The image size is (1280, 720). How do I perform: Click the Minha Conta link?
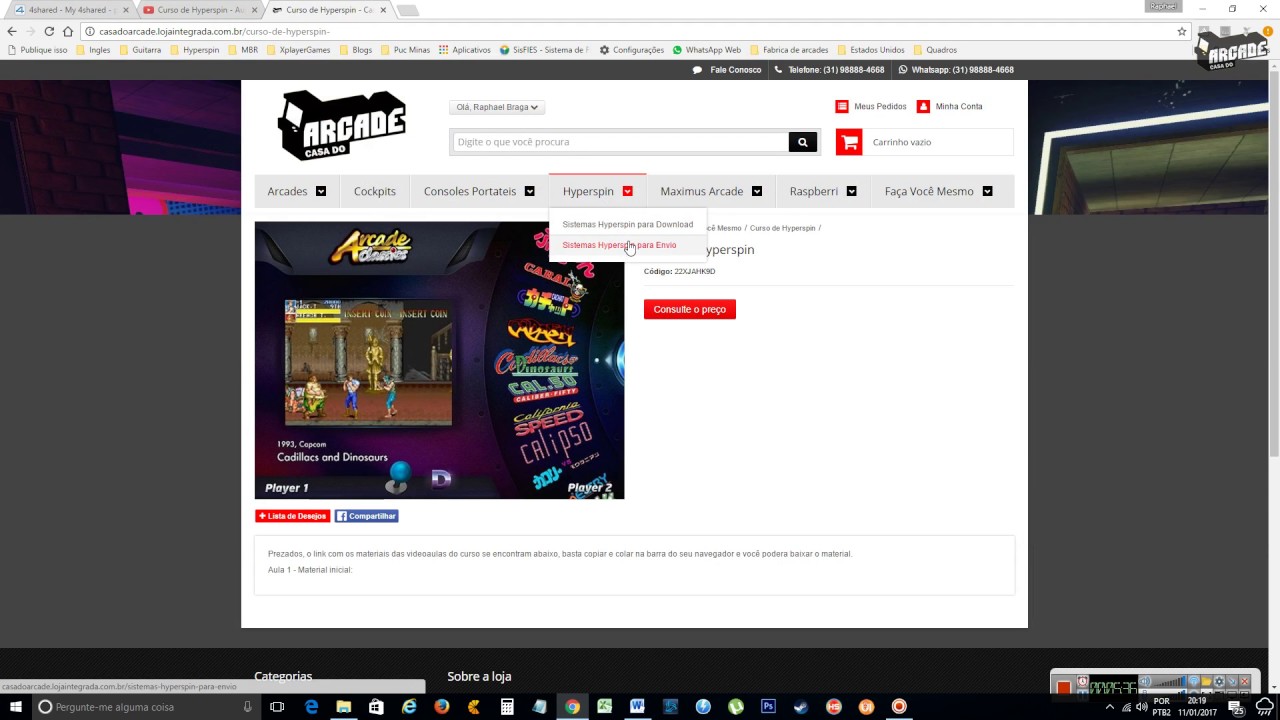click(x=959, y=106)
